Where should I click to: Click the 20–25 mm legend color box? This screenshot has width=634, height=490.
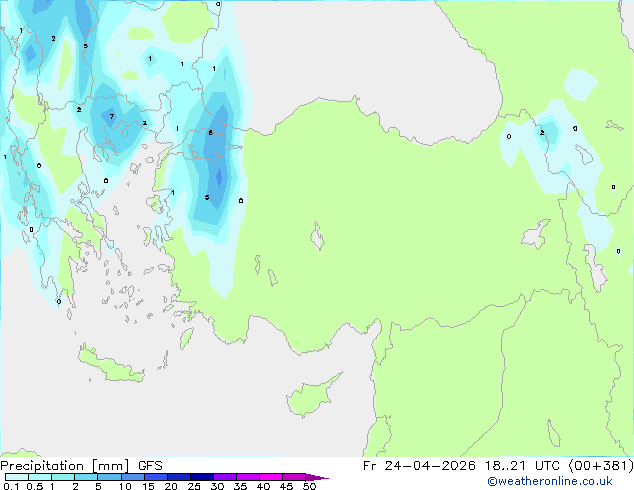[178, 477]
